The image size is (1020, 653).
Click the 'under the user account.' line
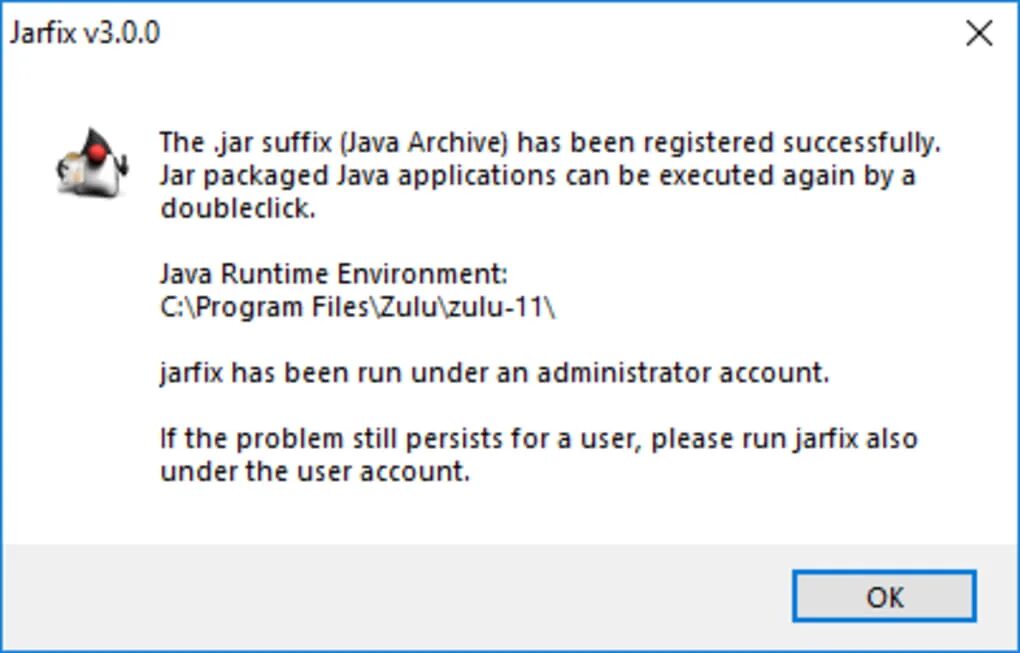pyautogui.click(x=314, y=472)
